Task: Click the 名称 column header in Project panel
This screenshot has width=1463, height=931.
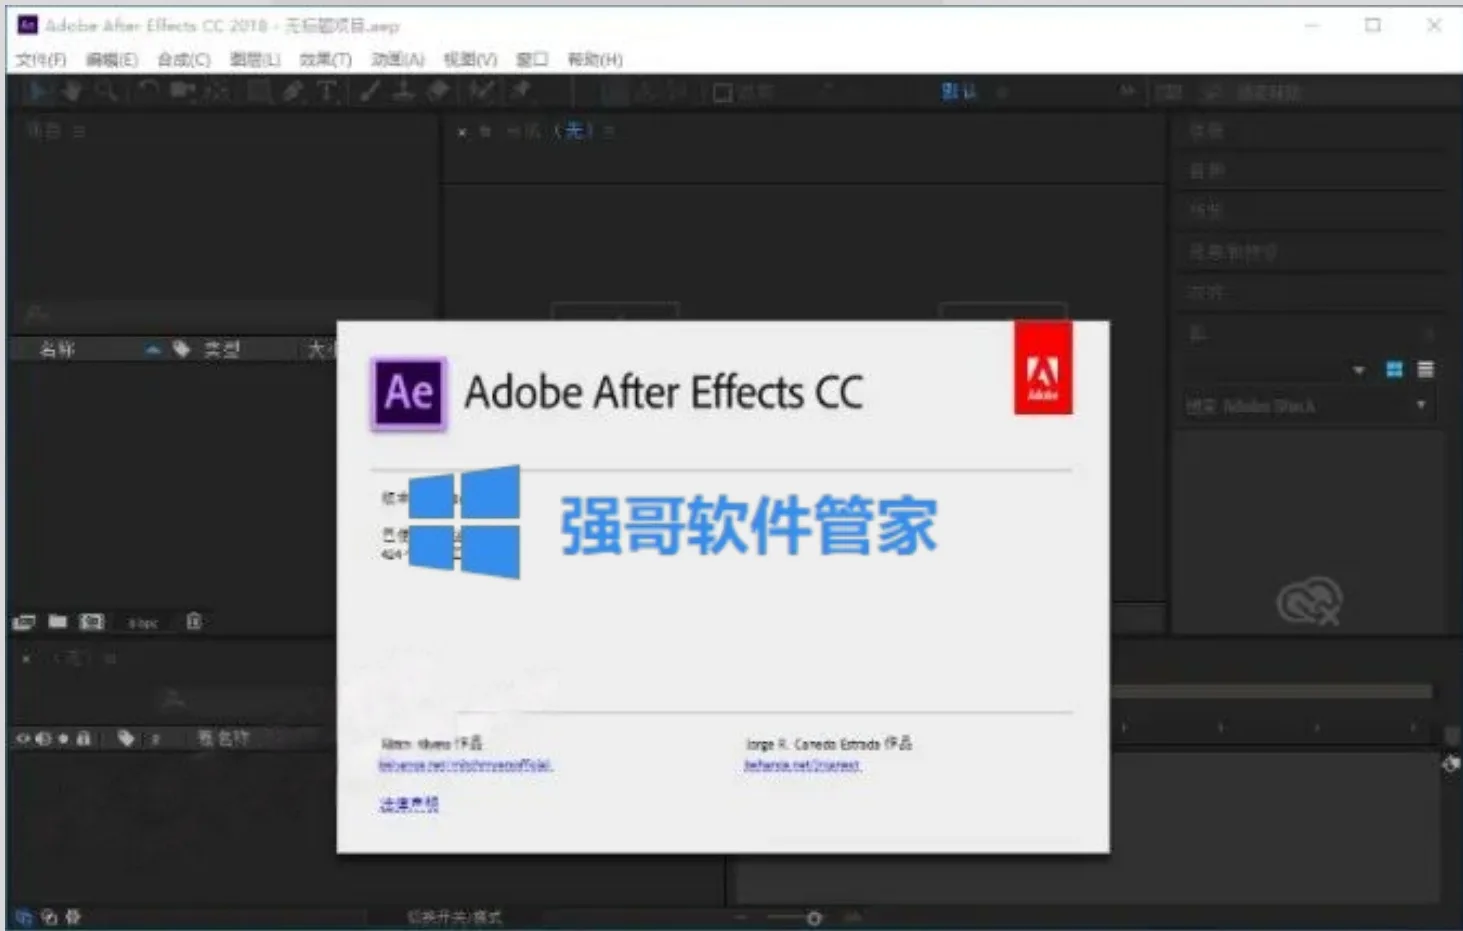Action: click(x=57, y=349)
